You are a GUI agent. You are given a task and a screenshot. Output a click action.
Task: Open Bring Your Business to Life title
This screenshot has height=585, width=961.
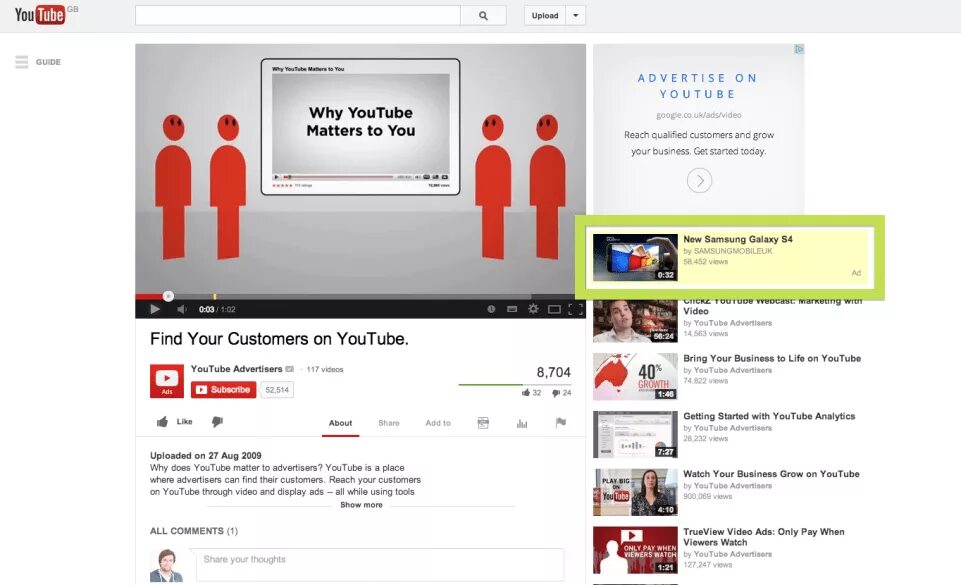[x=772, y=358]
